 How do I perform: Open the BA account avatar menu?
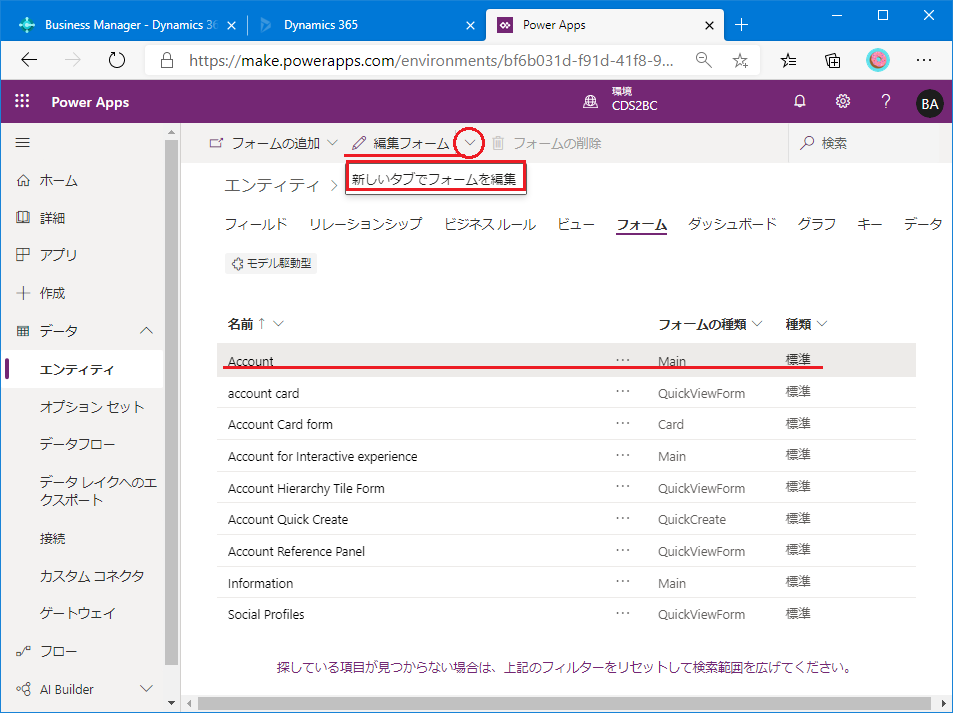(929, 104)
